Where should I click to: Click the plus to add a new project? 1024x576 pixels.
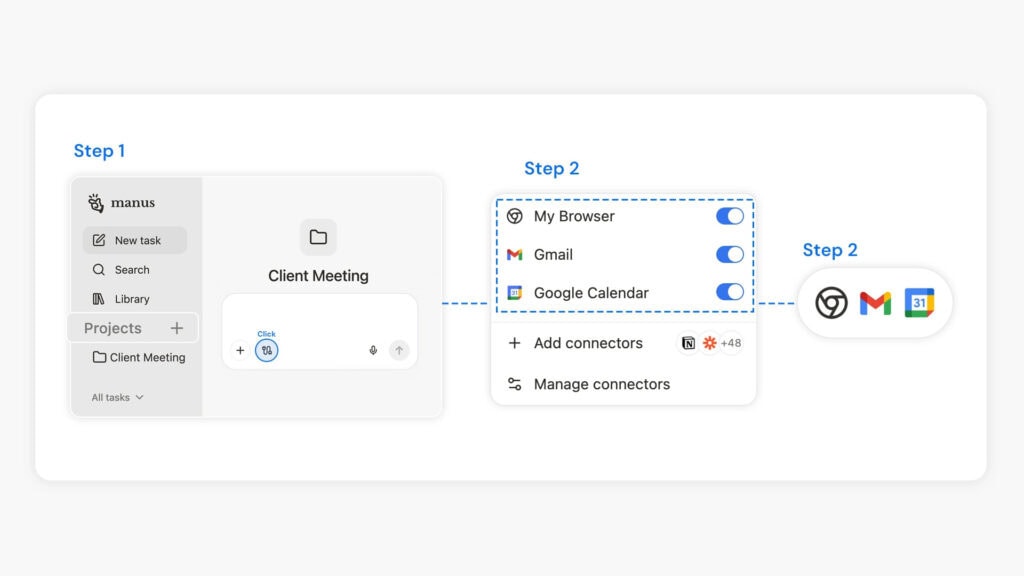pyautogui.click(x=177, y=327)
